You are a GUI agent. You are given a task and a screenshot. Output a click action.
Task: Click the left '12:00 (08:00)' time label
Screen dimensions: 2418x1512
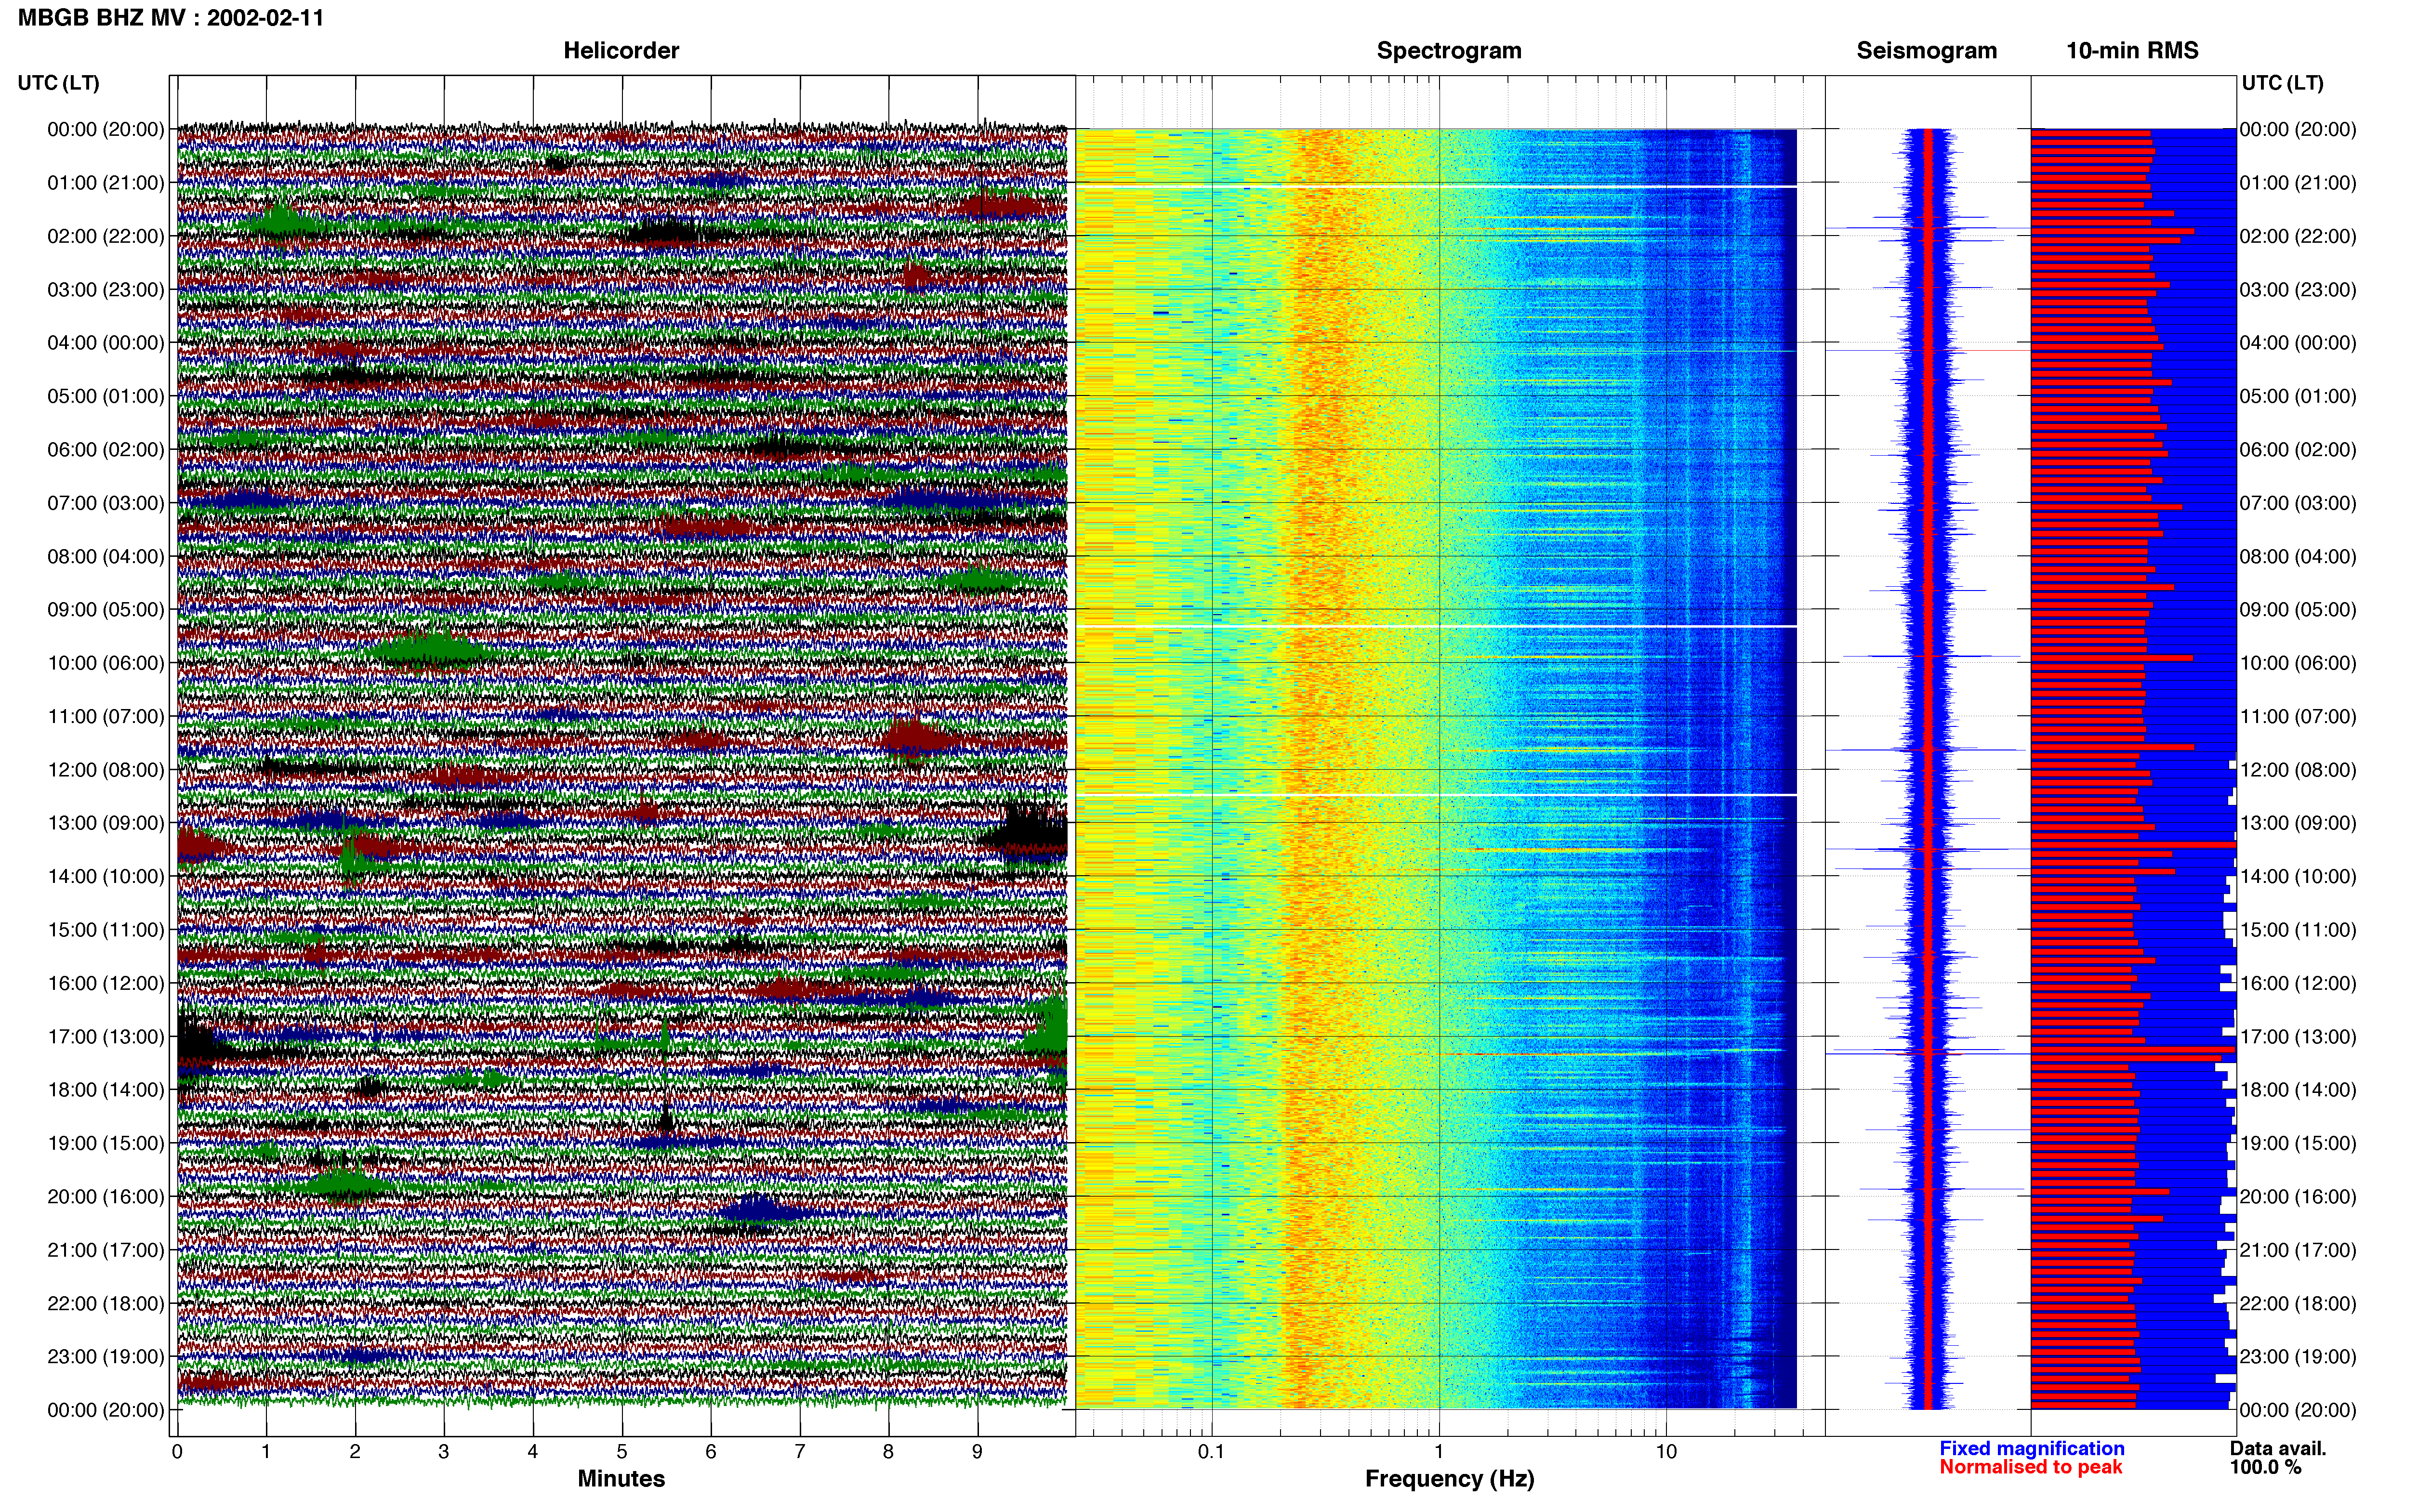point(106,770)
